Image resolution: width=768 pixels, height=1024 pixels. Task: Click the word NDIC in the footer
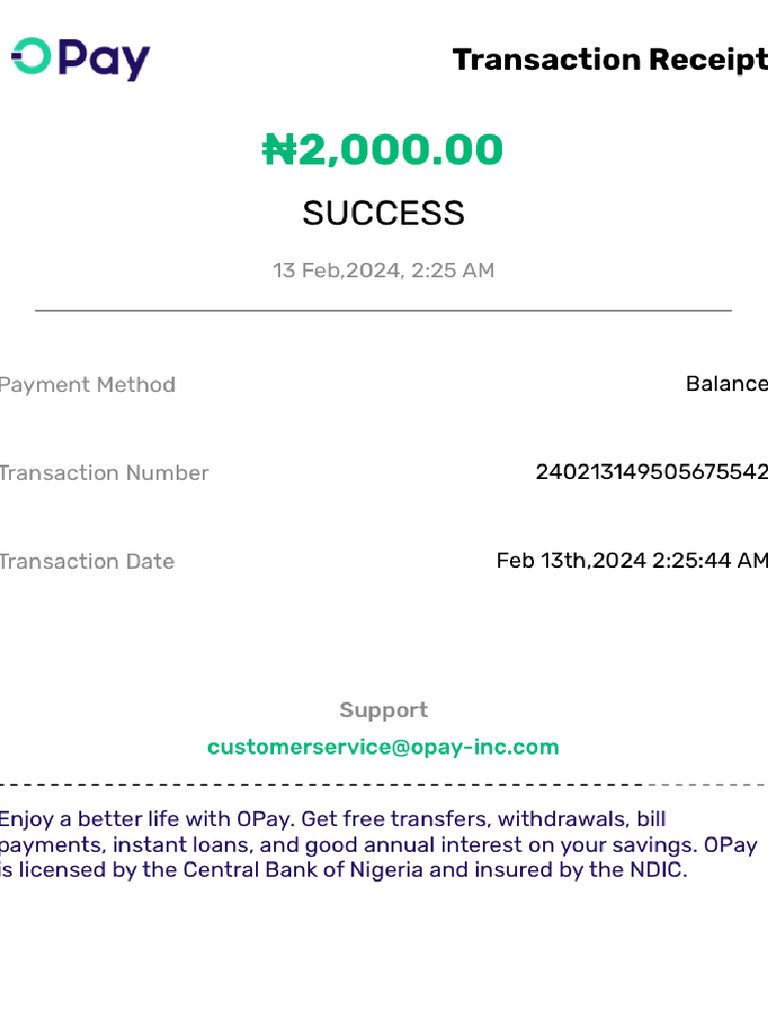[x=656, y=870]
